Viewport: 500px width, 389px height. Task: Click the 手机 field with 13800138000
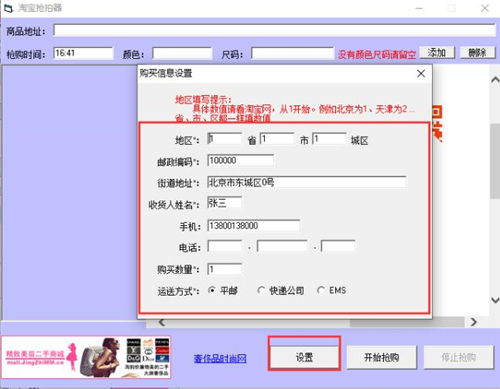[253, 226]
